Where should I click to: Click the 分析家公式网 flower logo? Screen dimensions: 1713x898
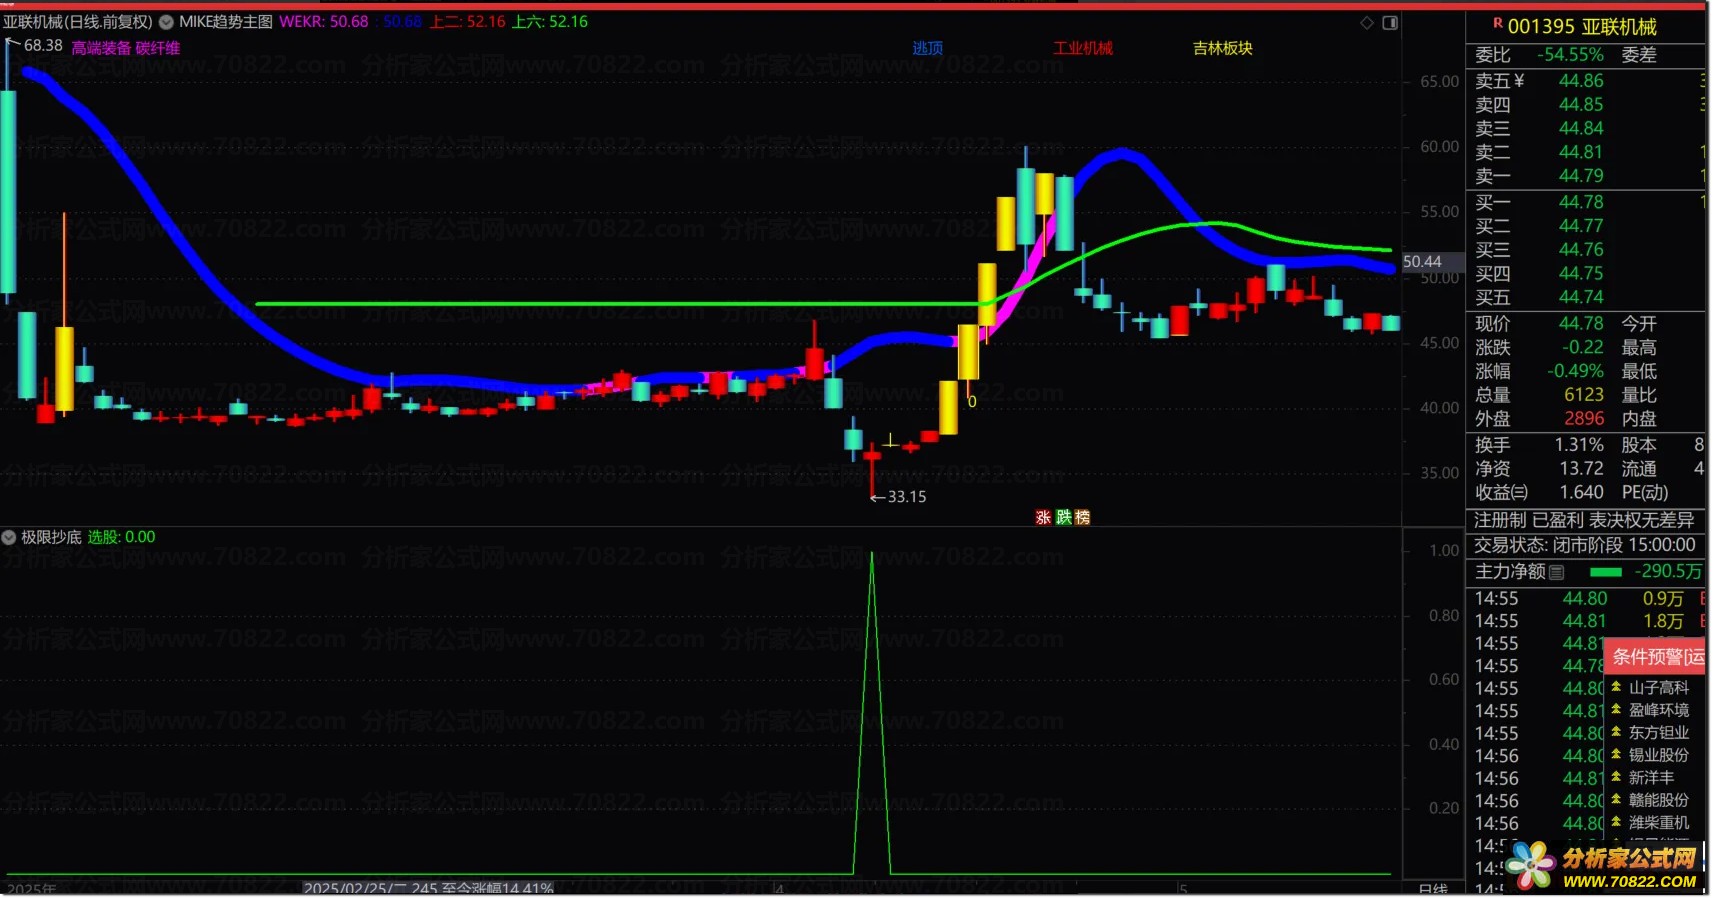coord(1531,864)
